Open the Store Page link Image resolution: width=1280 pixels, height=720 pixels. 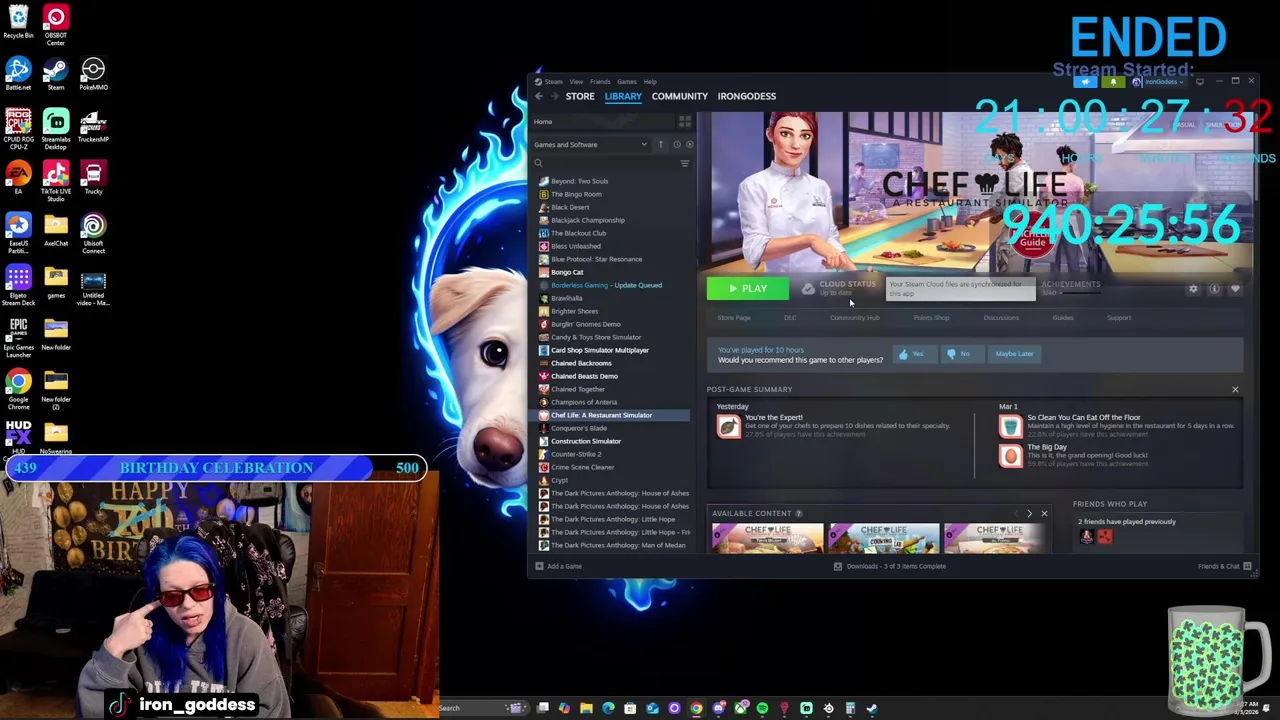click(x=734, y=318)
